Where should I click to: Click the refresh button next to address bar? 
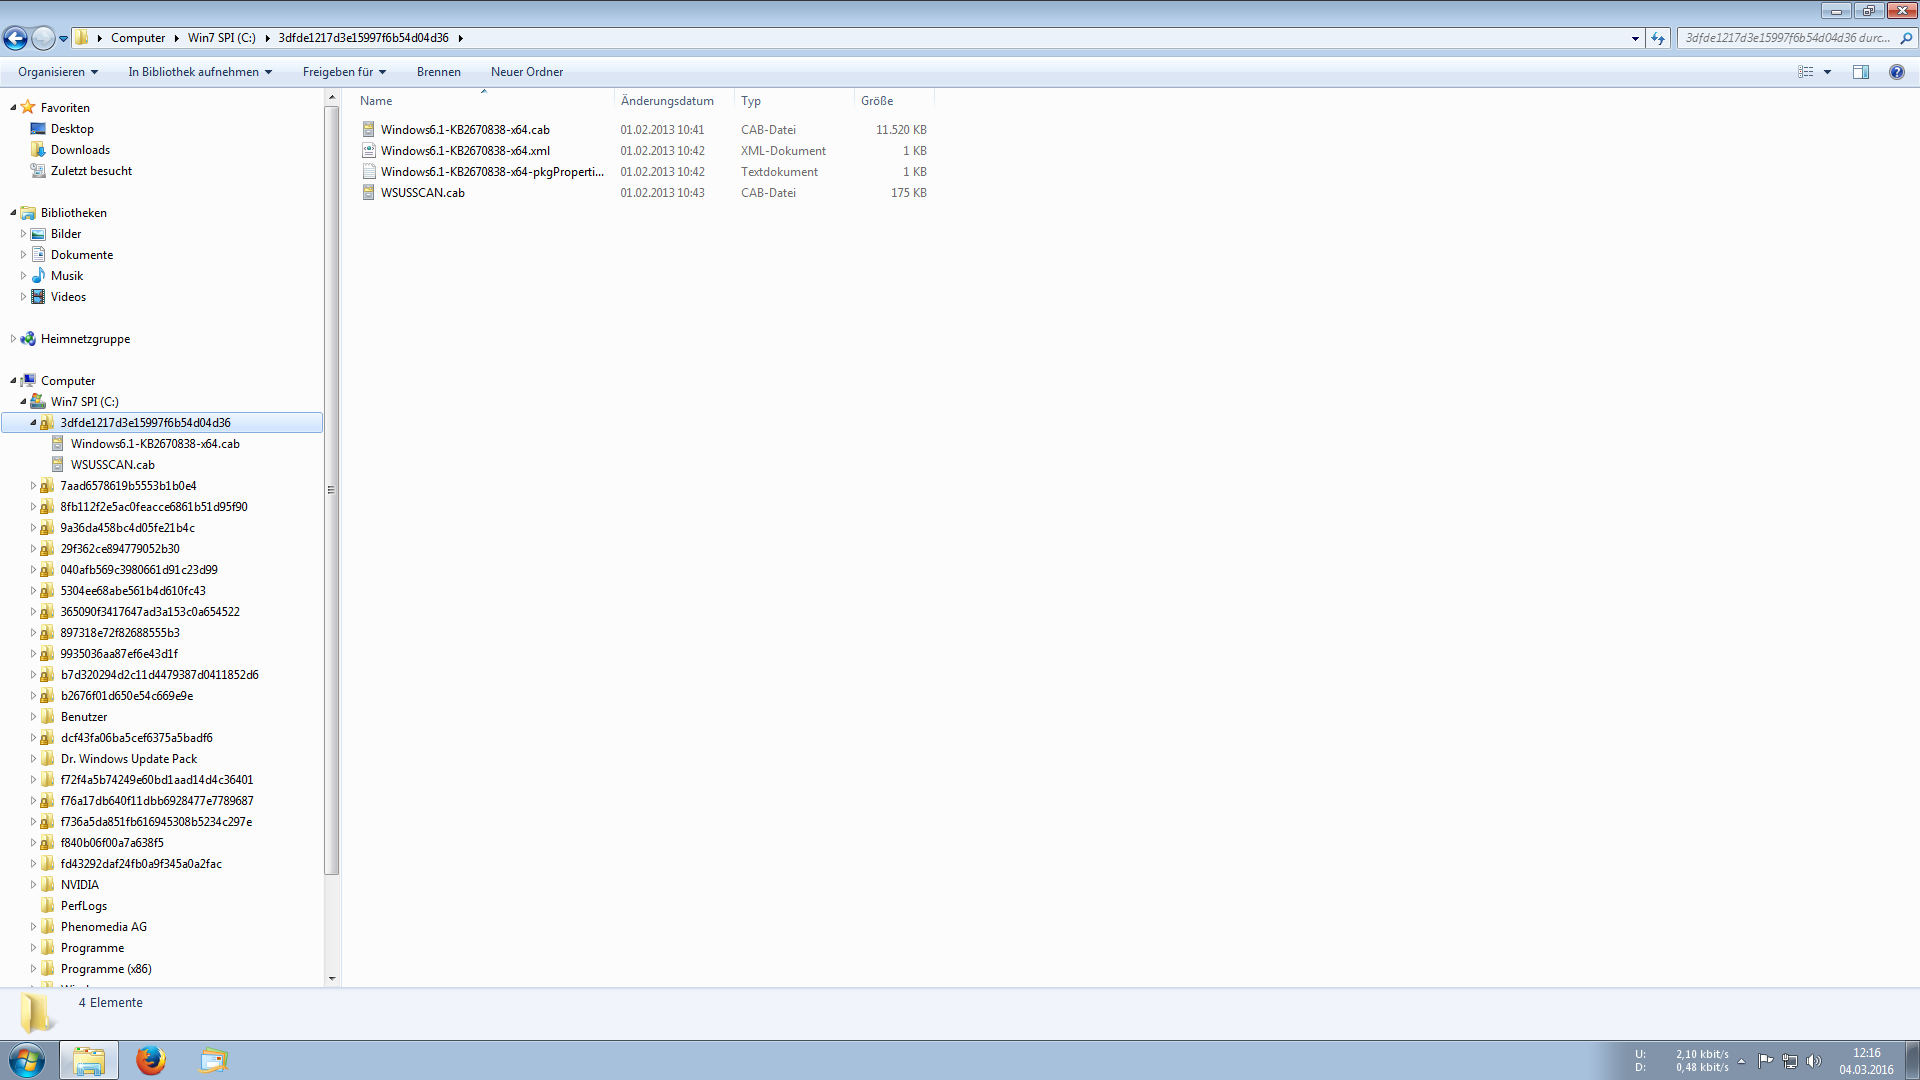[1658, 38]
